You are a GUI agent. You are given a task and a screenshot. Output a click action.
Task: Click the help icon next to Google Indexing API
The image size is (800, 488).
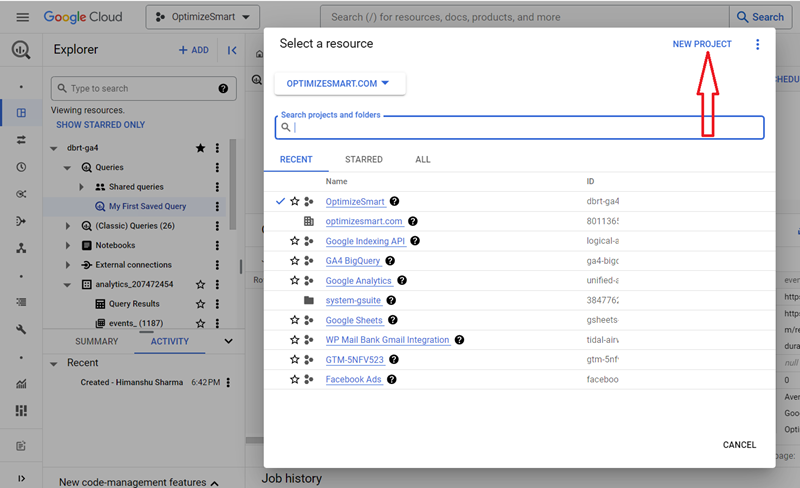click(x=415, y=241)
